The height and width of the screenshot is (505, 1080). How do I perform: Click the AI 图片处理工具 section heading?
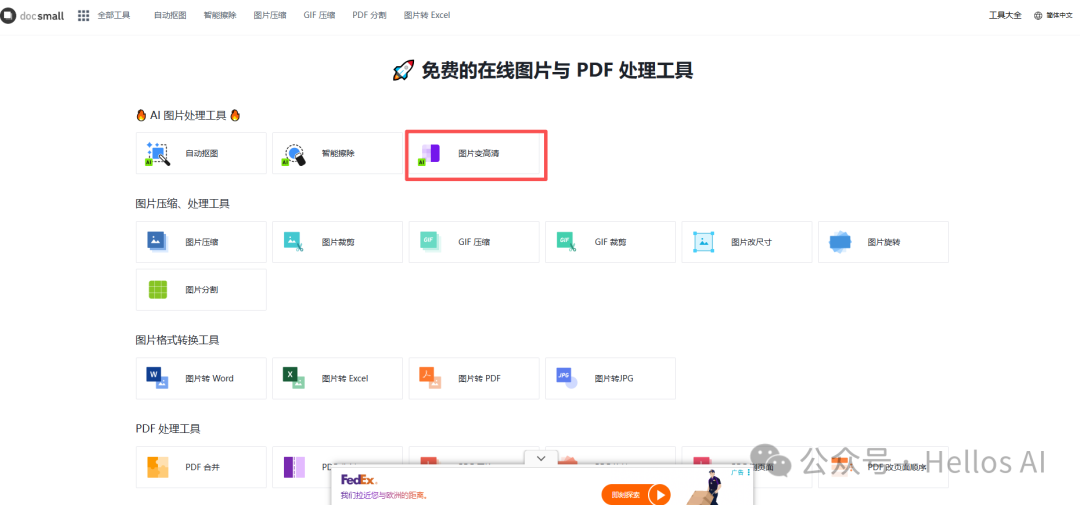point(188,116)
